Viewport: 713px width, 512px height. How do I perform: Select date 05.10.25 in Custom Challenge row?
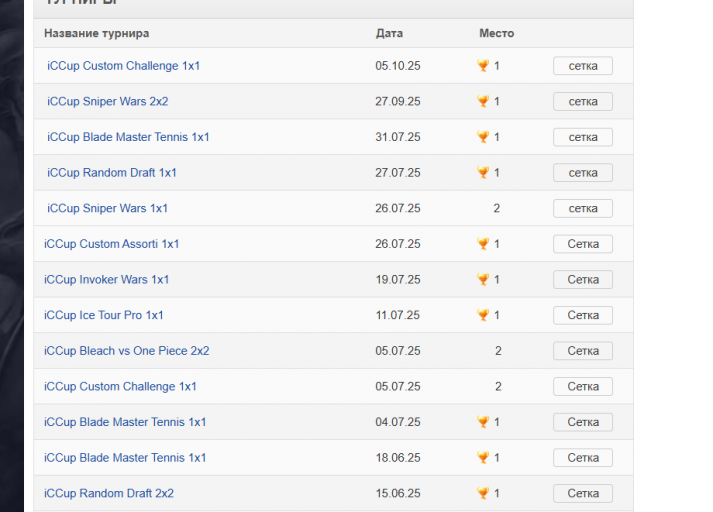point(398,66)
